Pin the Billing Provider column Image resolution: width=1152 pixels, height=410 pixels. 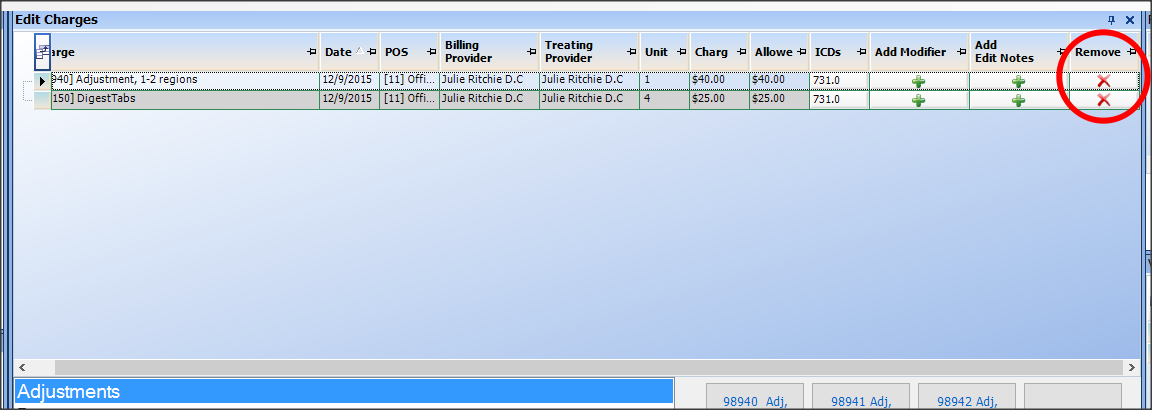(x=532, y=52)
